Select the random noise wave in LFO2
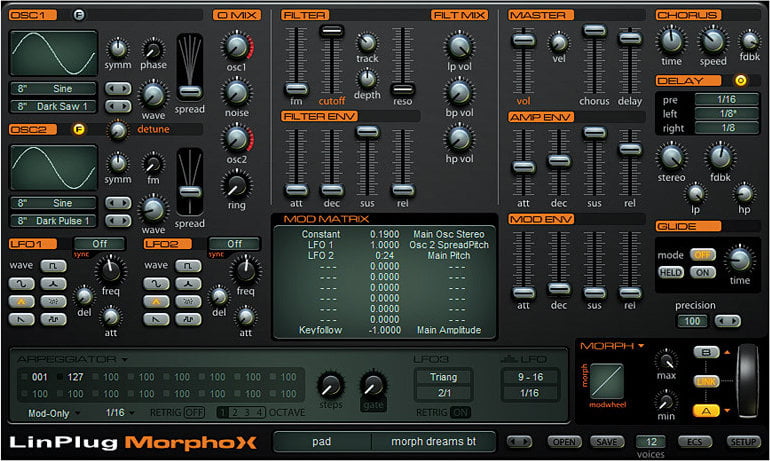The image size is (770, 461). (188, 301)
